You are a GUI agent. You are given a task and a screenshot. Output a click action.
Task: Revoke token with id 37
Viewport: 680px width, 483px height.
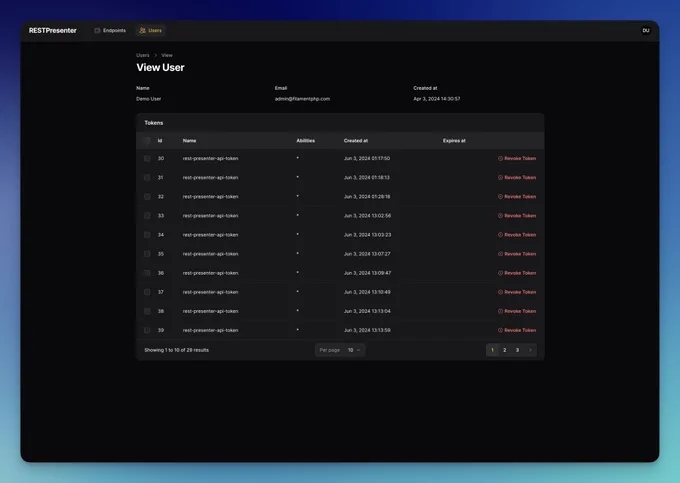pos(517,292)
